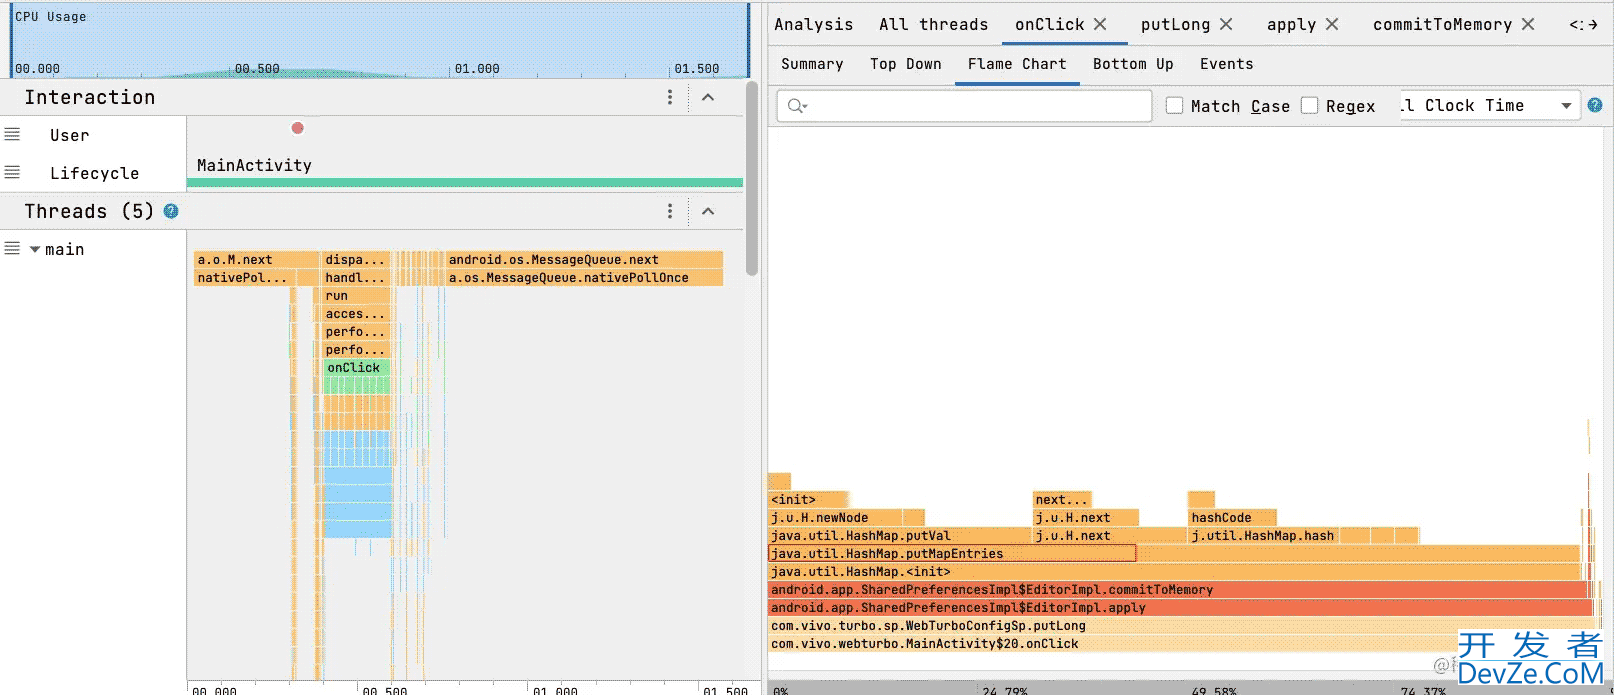
Task: Select the j.util.HashMap.hash flame bar
Action: click(x=1263, y=536)
